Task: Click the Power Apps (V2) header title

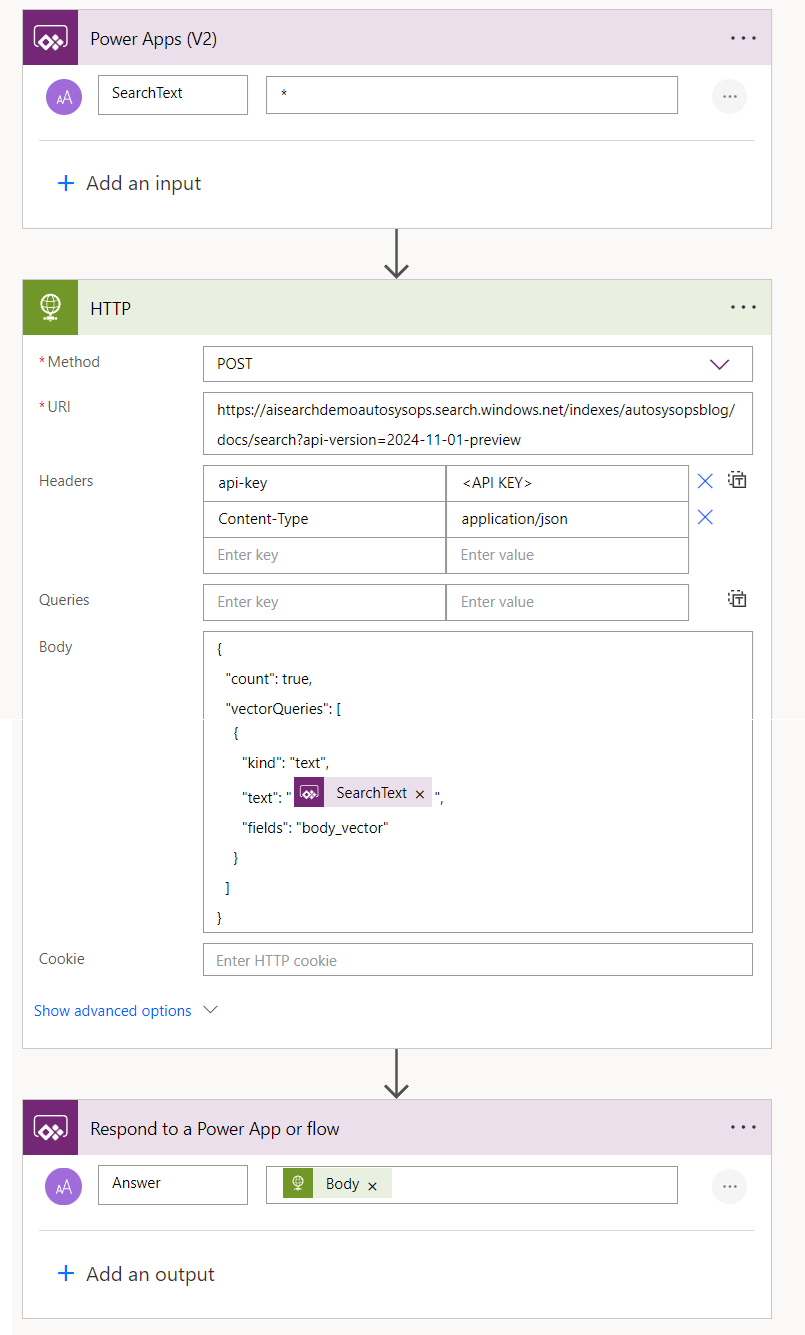Action: click(x=154, y=39)
